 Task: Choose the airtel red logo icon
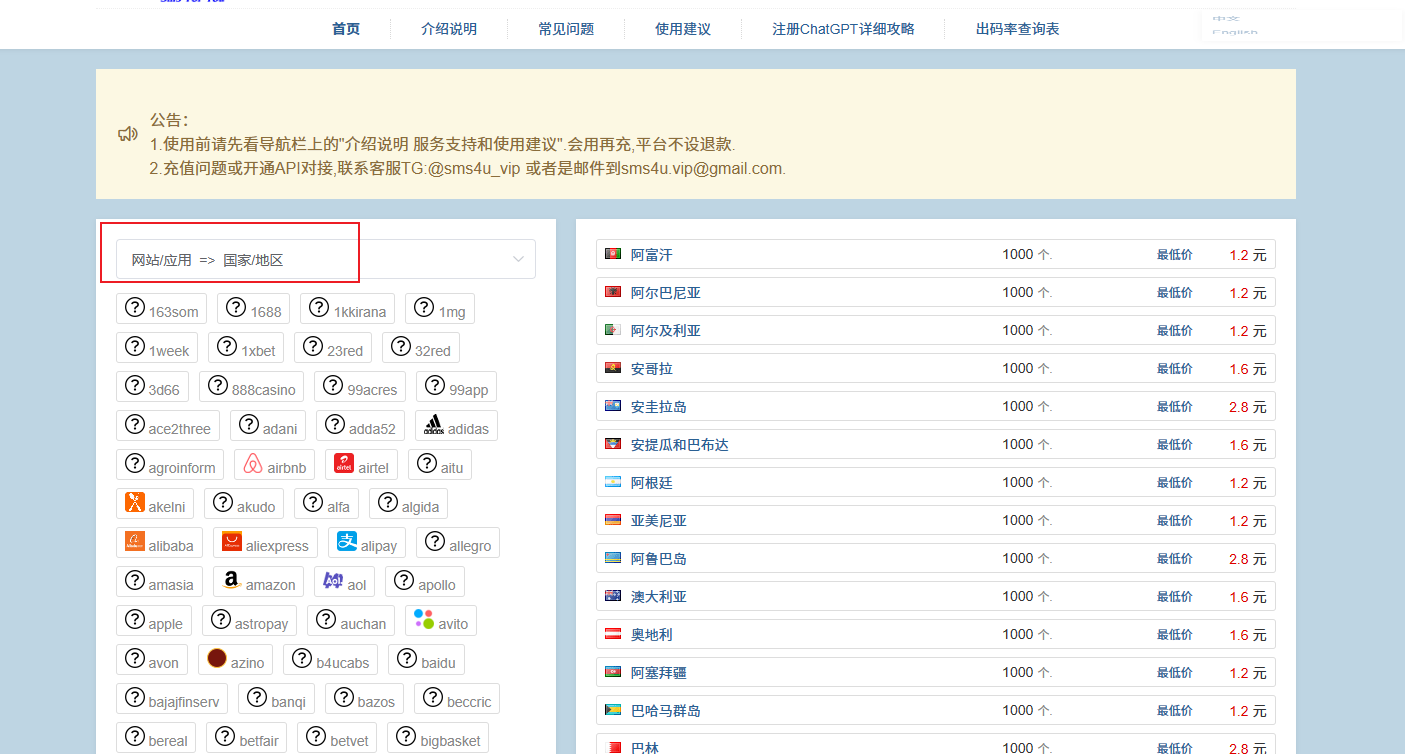tap(344, 464)
